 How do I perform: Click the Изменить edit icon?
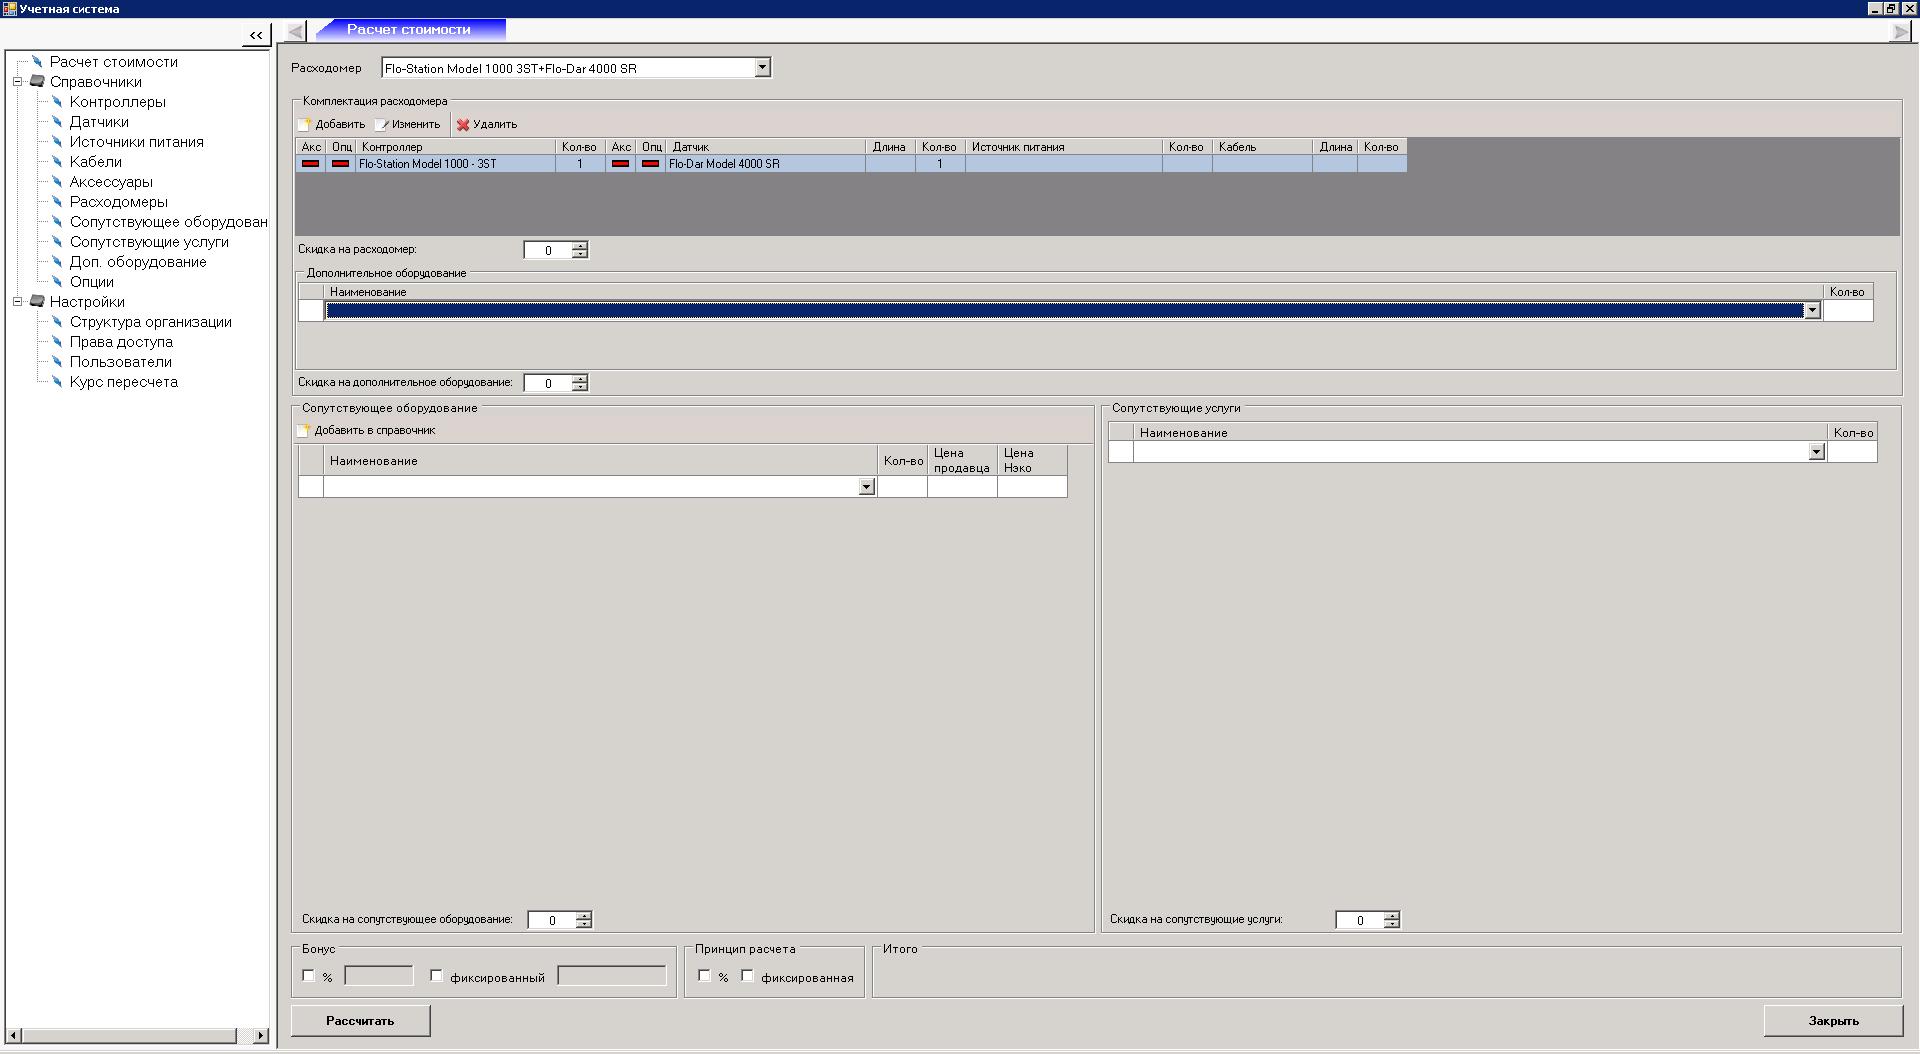coord(381,125)
